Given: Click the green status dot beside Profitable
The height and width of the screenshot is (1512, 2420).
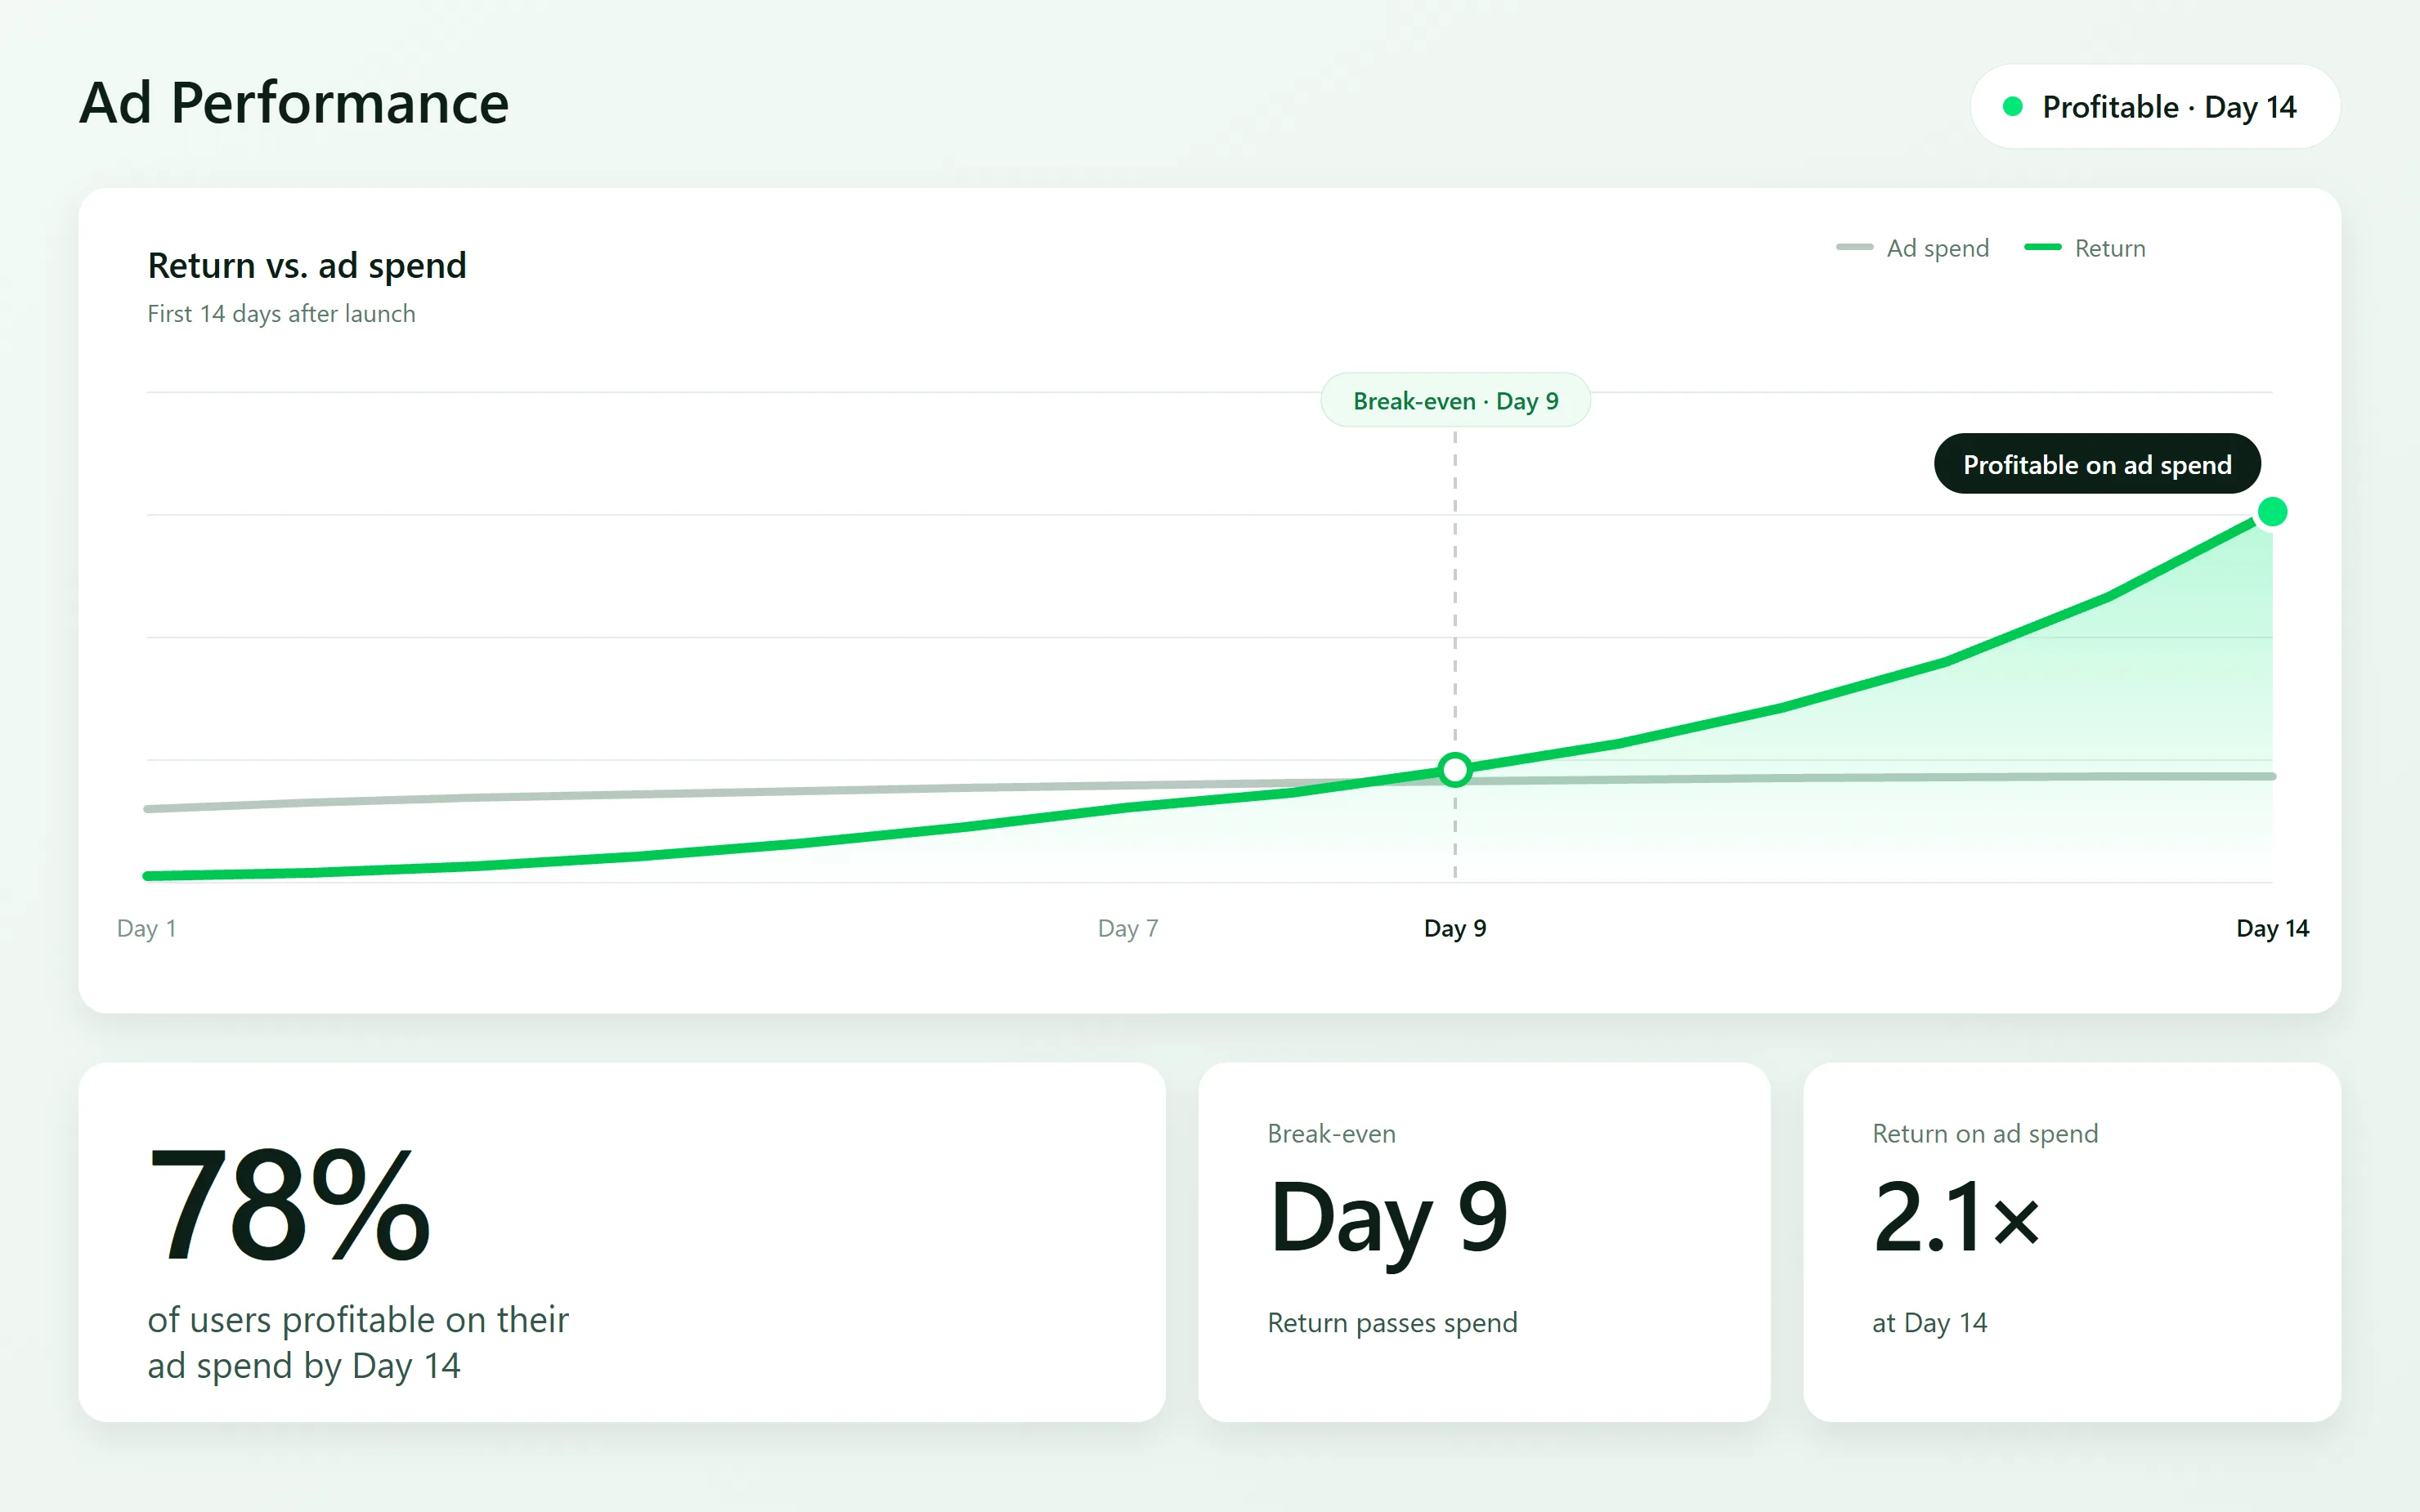Looking at the screenshot, I should [x=2013, y=107].
